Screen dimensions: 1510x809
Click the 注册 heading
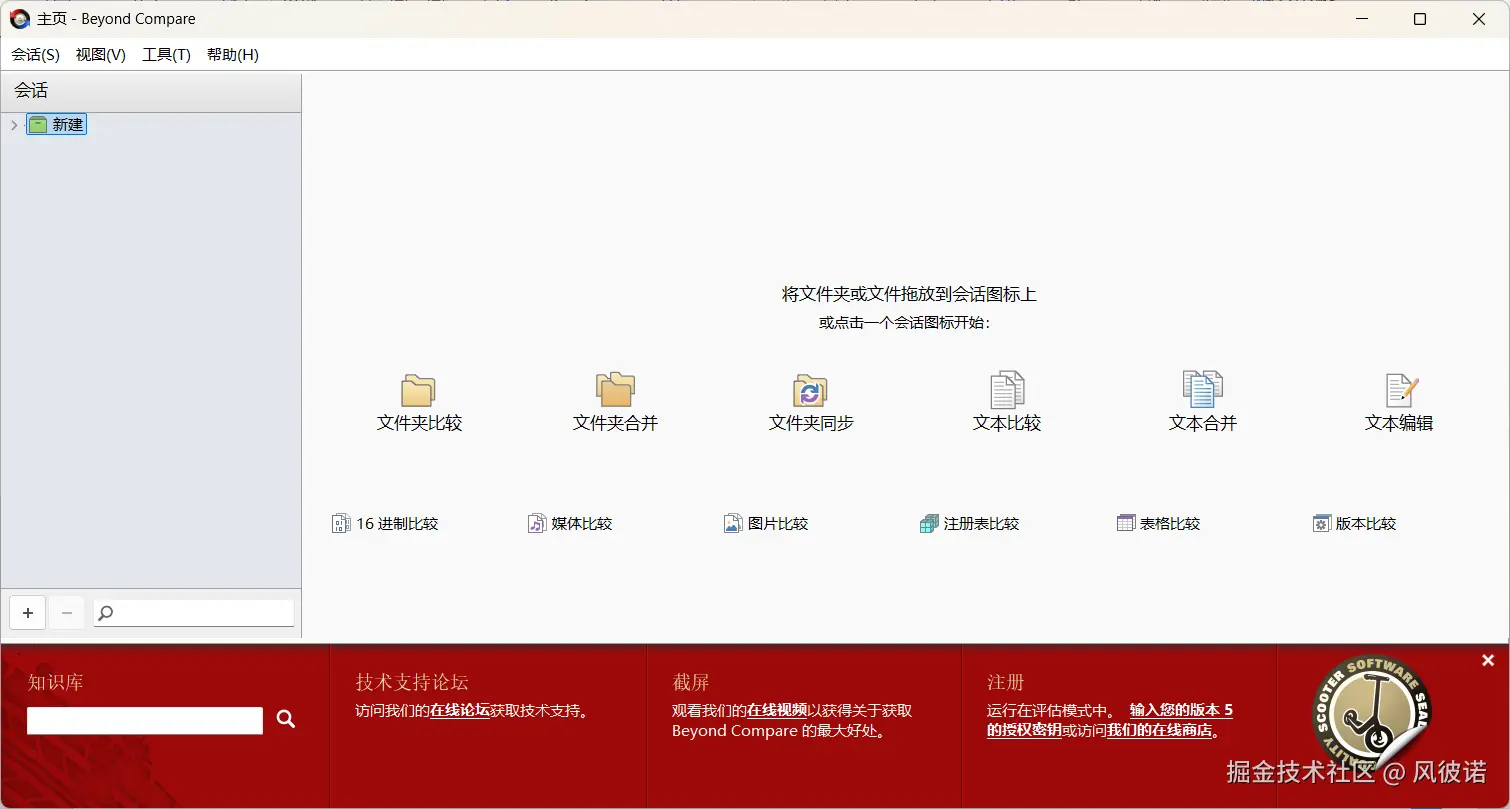click(x=1006, y=683)
